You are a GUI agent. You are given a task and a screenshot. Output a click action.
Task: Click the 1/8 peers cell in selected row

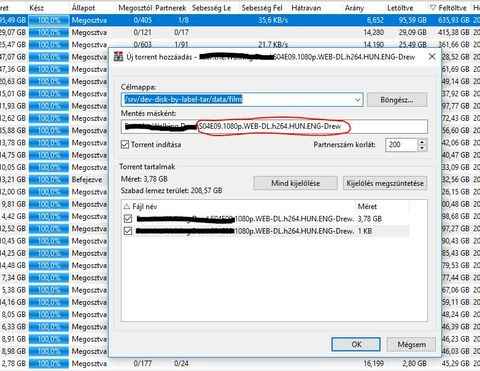pyautogui.click(x=183, y=20)
